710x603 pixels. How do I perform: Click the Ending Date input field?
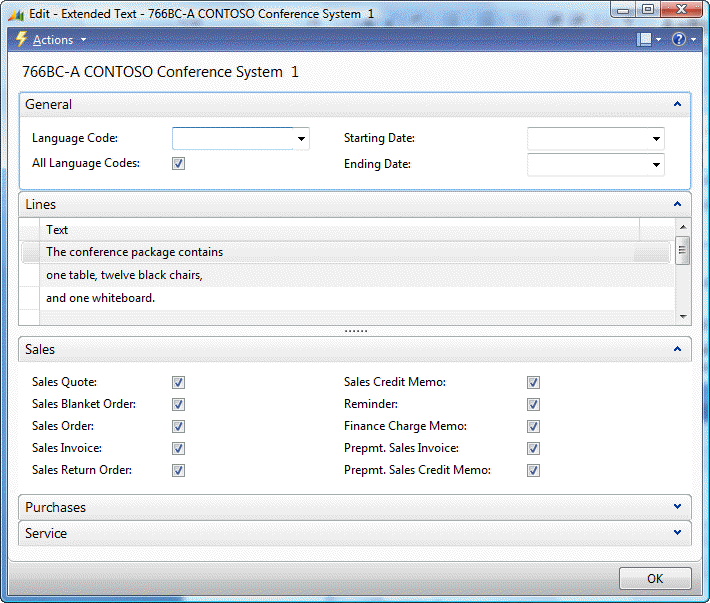click(588, 164)
